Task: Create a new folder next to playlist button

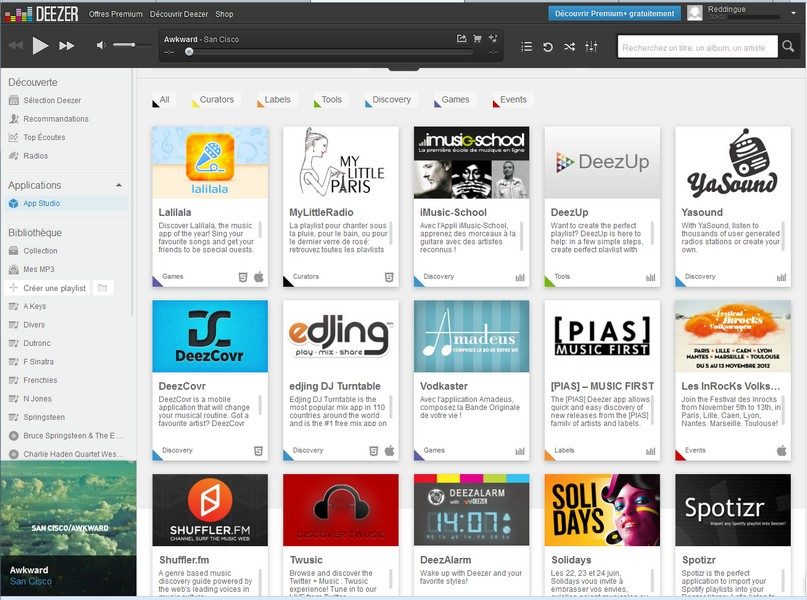Action: pos(103,288)
